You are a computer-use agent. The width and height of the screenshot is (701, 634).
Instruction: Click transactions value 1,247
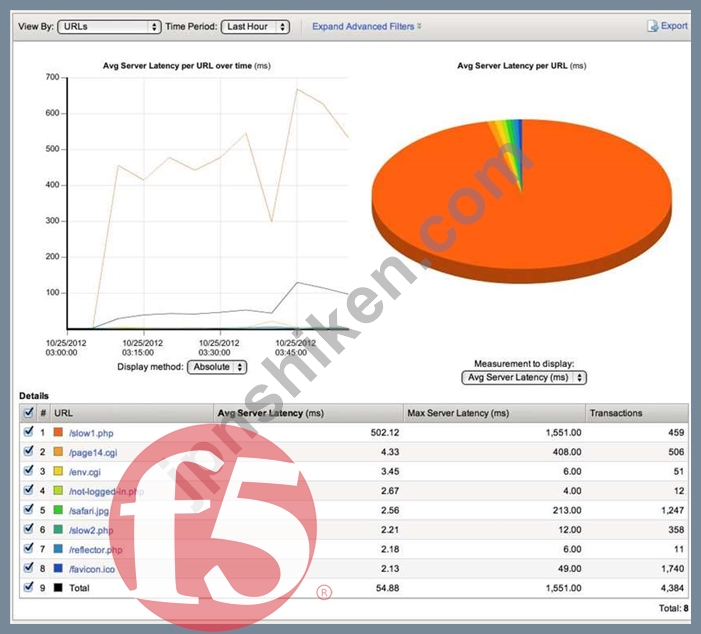pyautogui.click(x=672, y=510)
